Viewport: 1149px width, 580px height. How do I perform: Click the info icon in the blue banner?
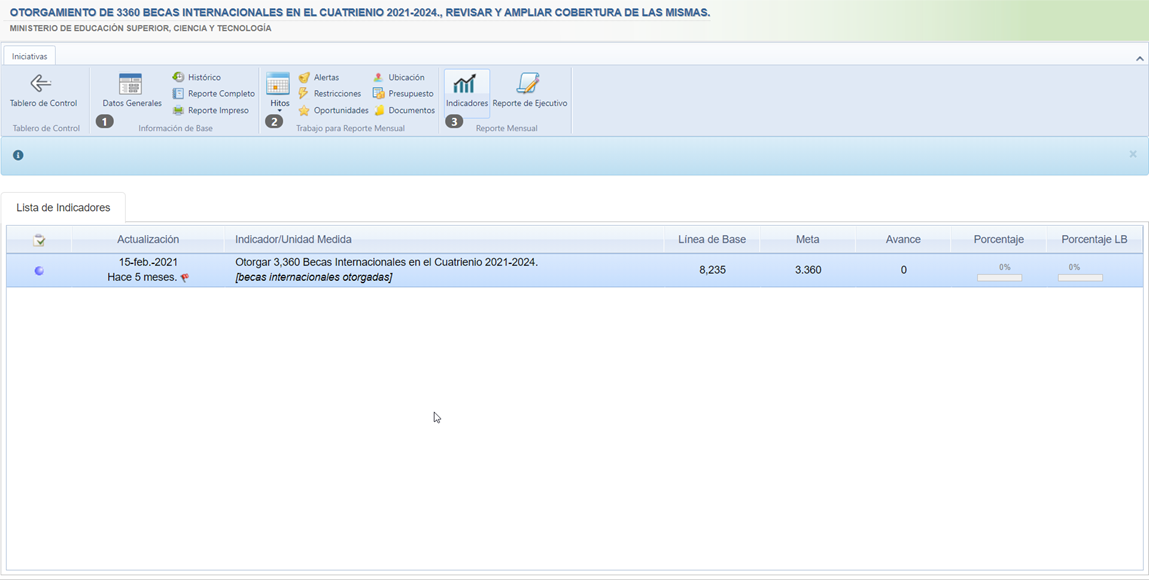(x=18, y=155)
